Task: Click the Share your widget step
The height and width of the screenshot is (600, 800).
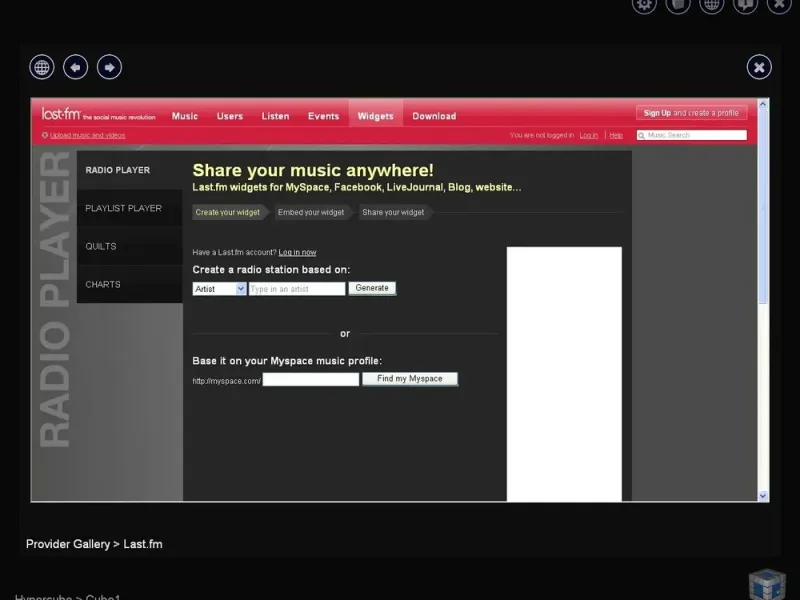Action: click(393, 212)
